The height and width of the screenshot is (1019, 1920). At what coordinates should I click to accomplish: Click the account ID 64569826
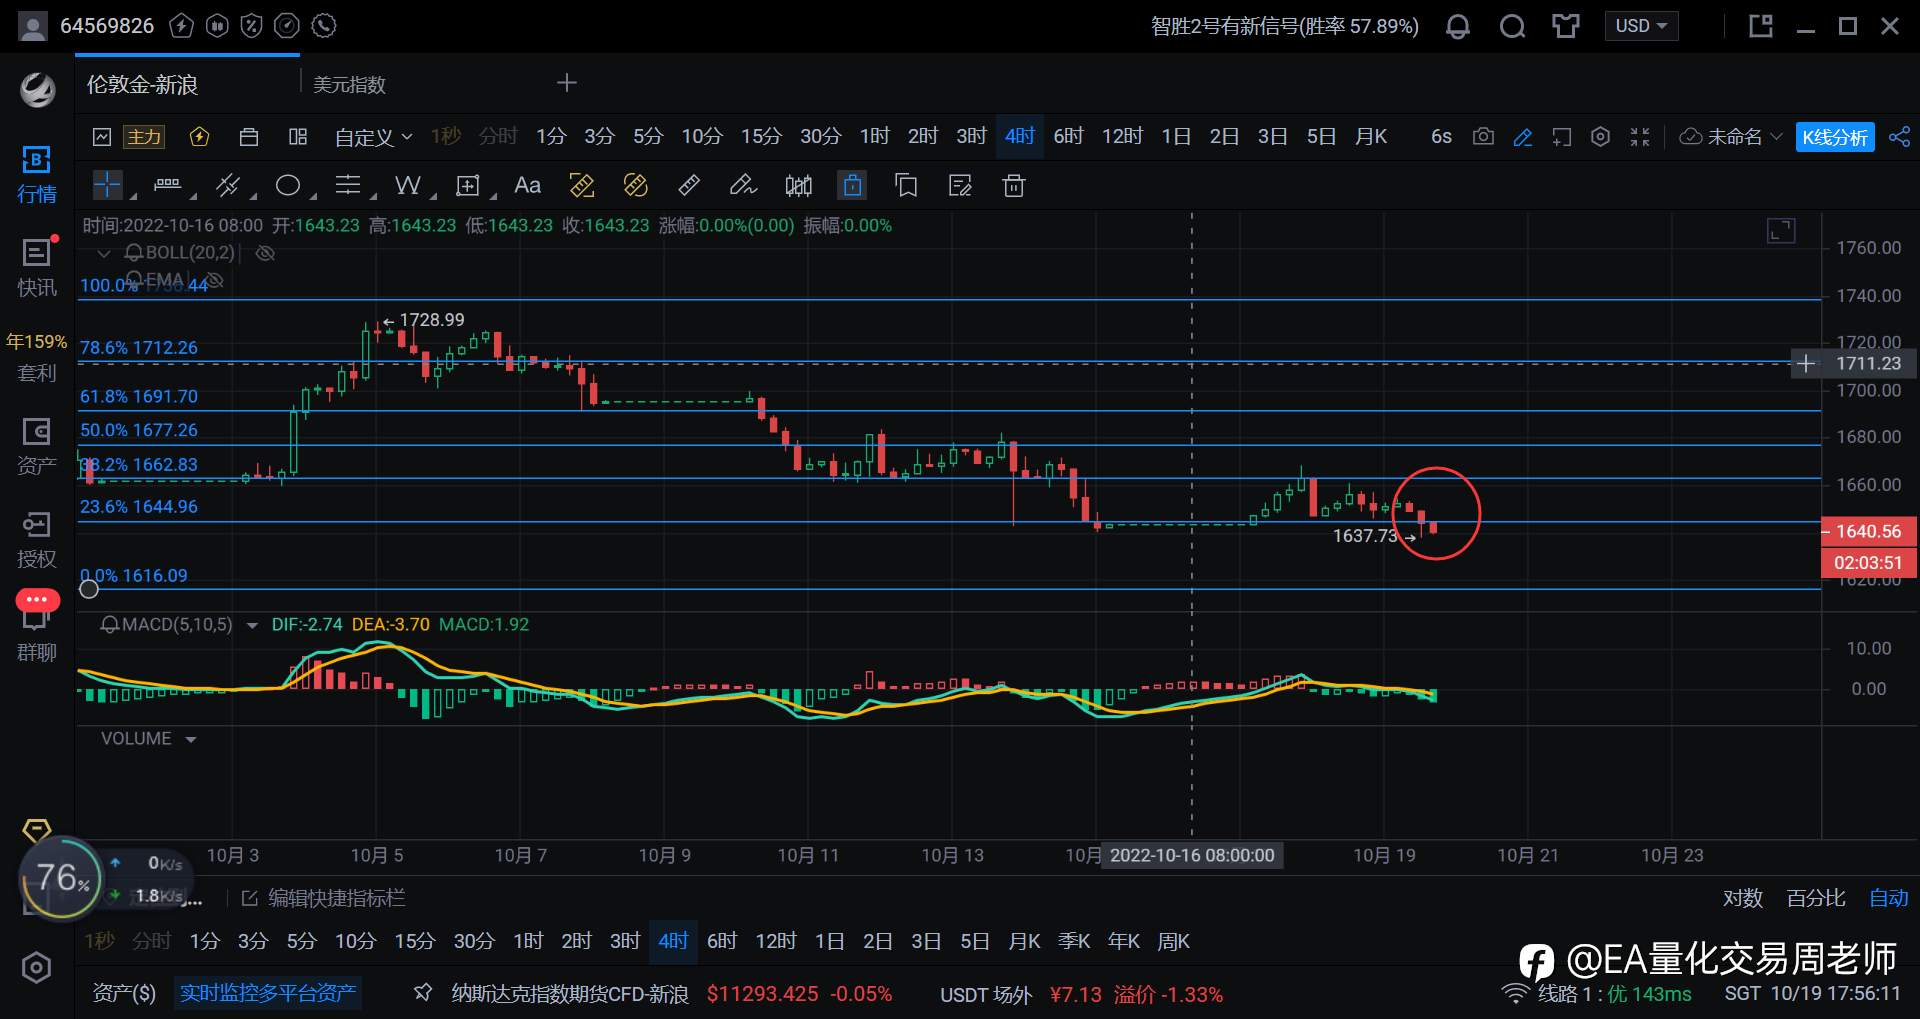[107, 26]
